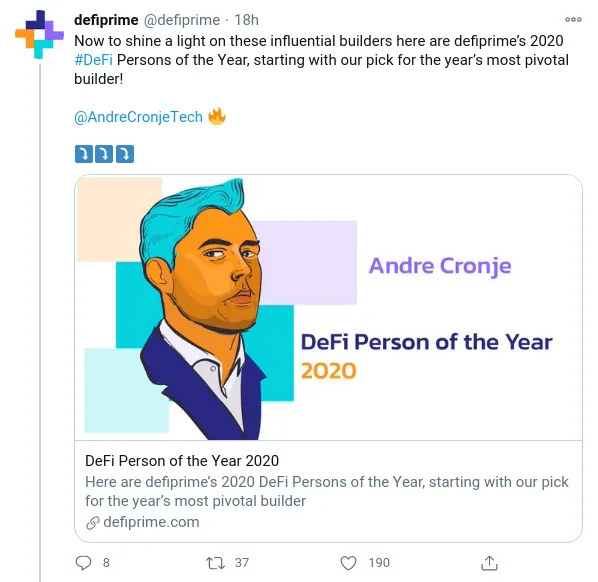Viewport: 598px width, 582px height.
Task: Click the reply speech bubble icon
Action: [x=84, y=563]
